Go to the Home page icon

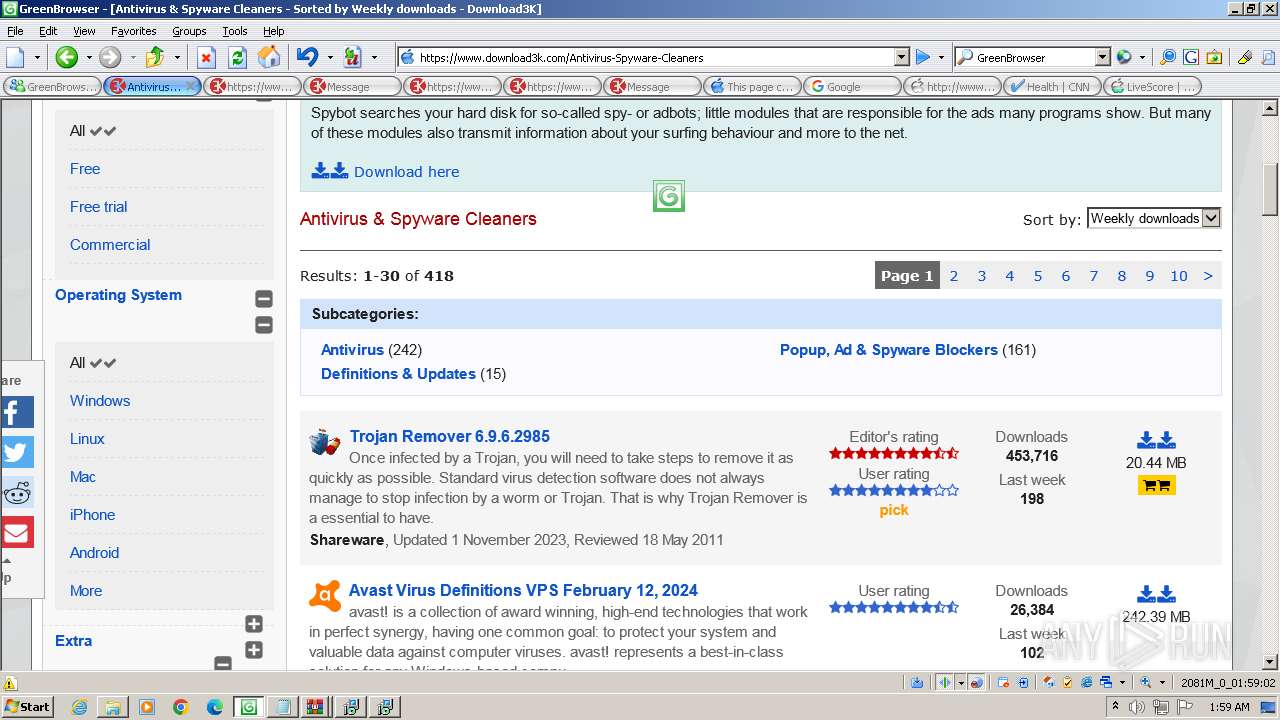point(269,57)
